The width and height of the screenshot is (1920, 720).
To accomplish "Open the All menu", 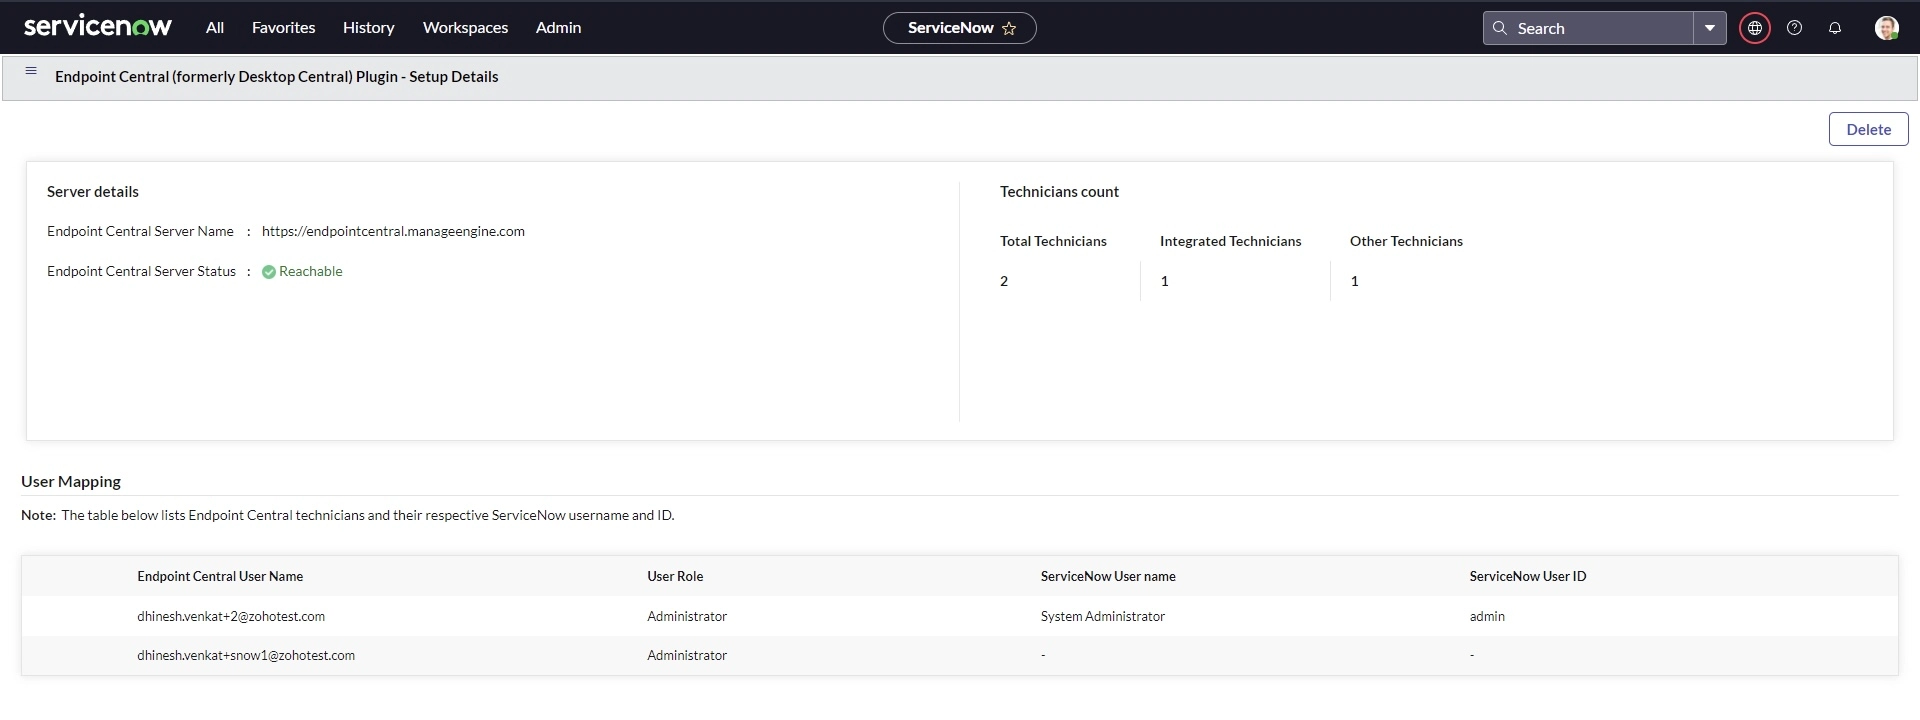I will click(x=215, y=28).
